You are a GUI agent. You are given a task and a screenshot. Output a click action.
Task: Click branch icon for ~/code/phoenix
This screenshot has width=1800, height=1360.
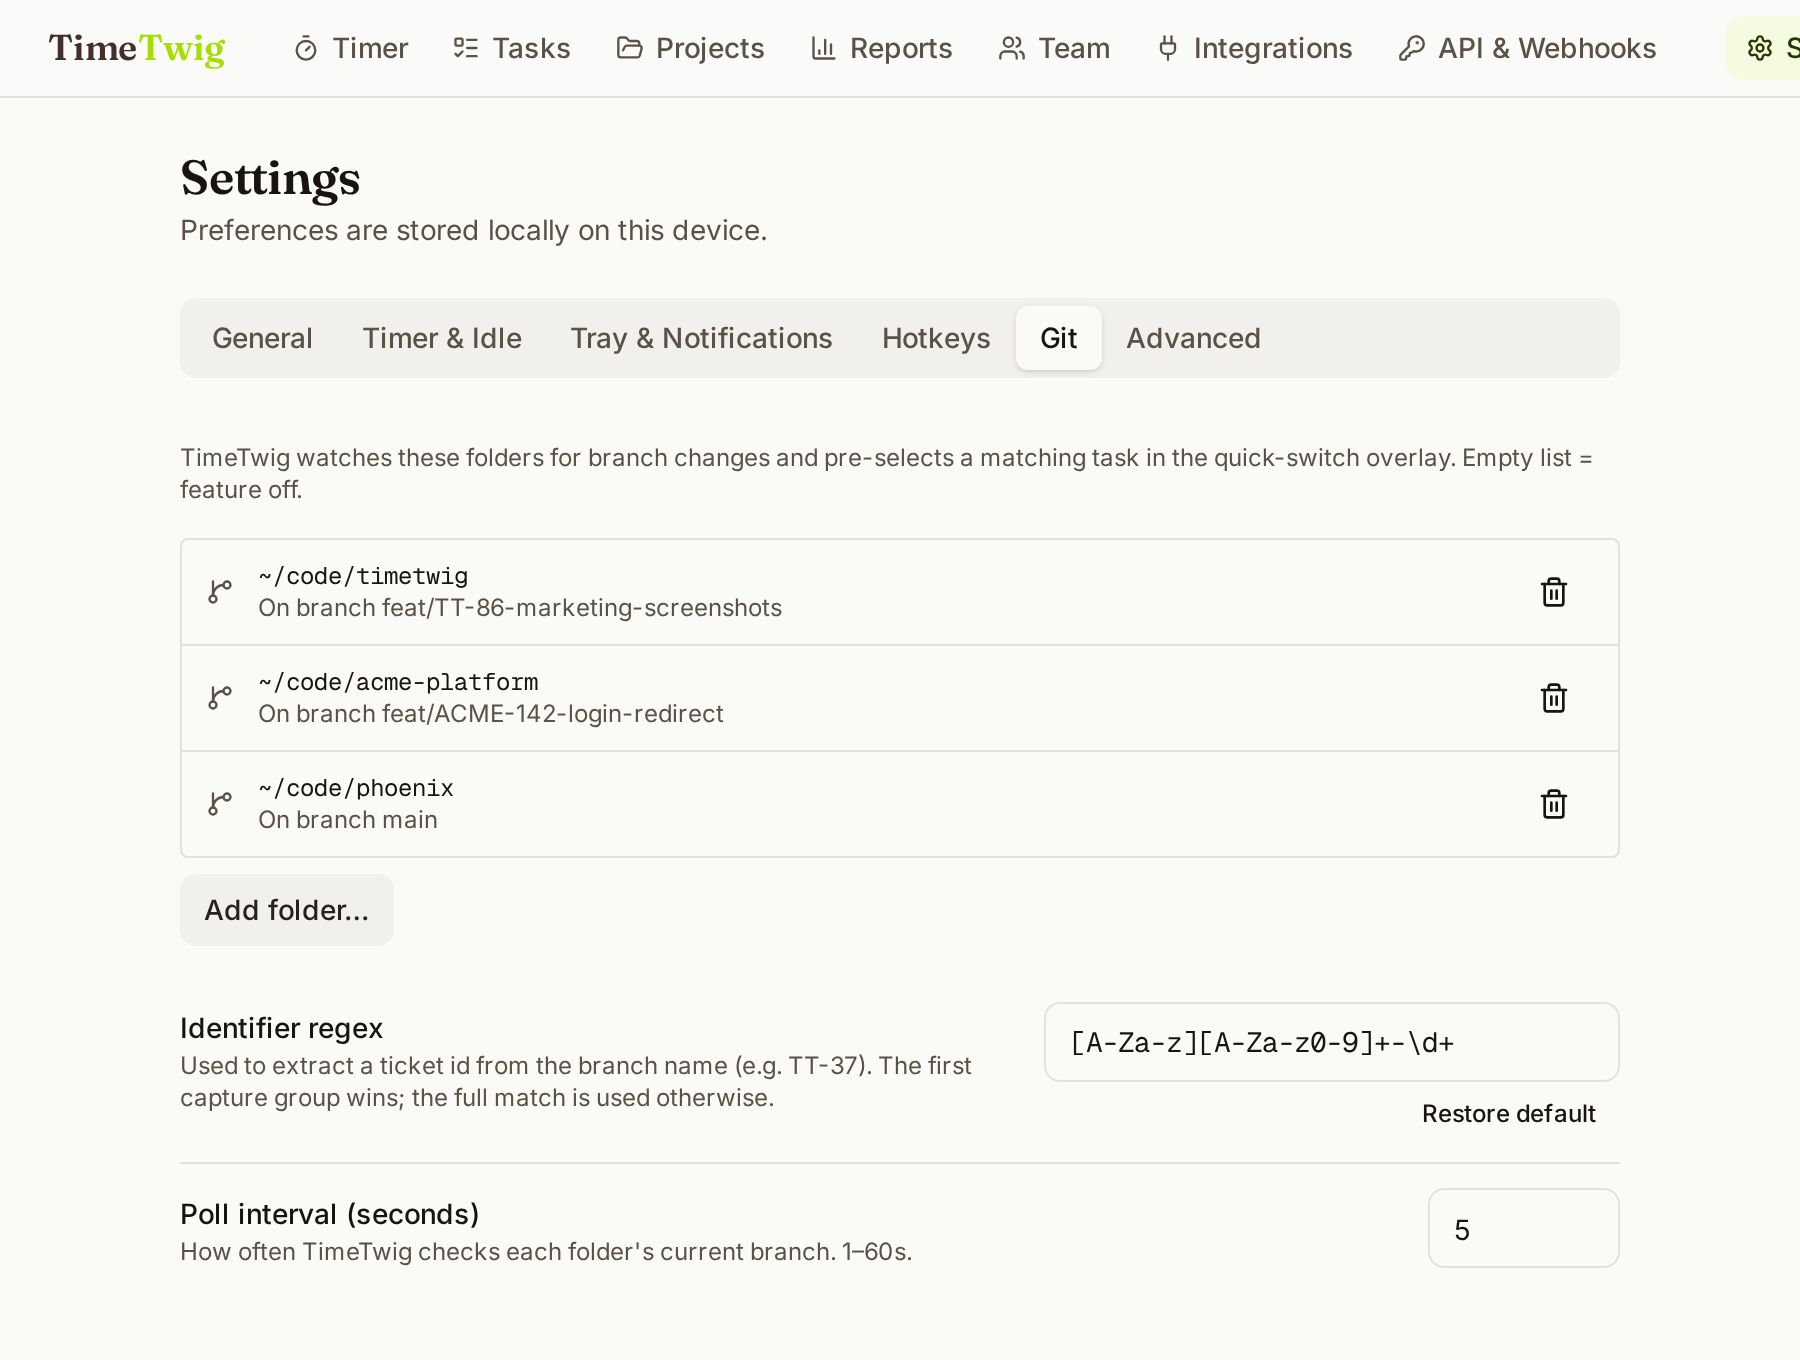tap(220, 804)
